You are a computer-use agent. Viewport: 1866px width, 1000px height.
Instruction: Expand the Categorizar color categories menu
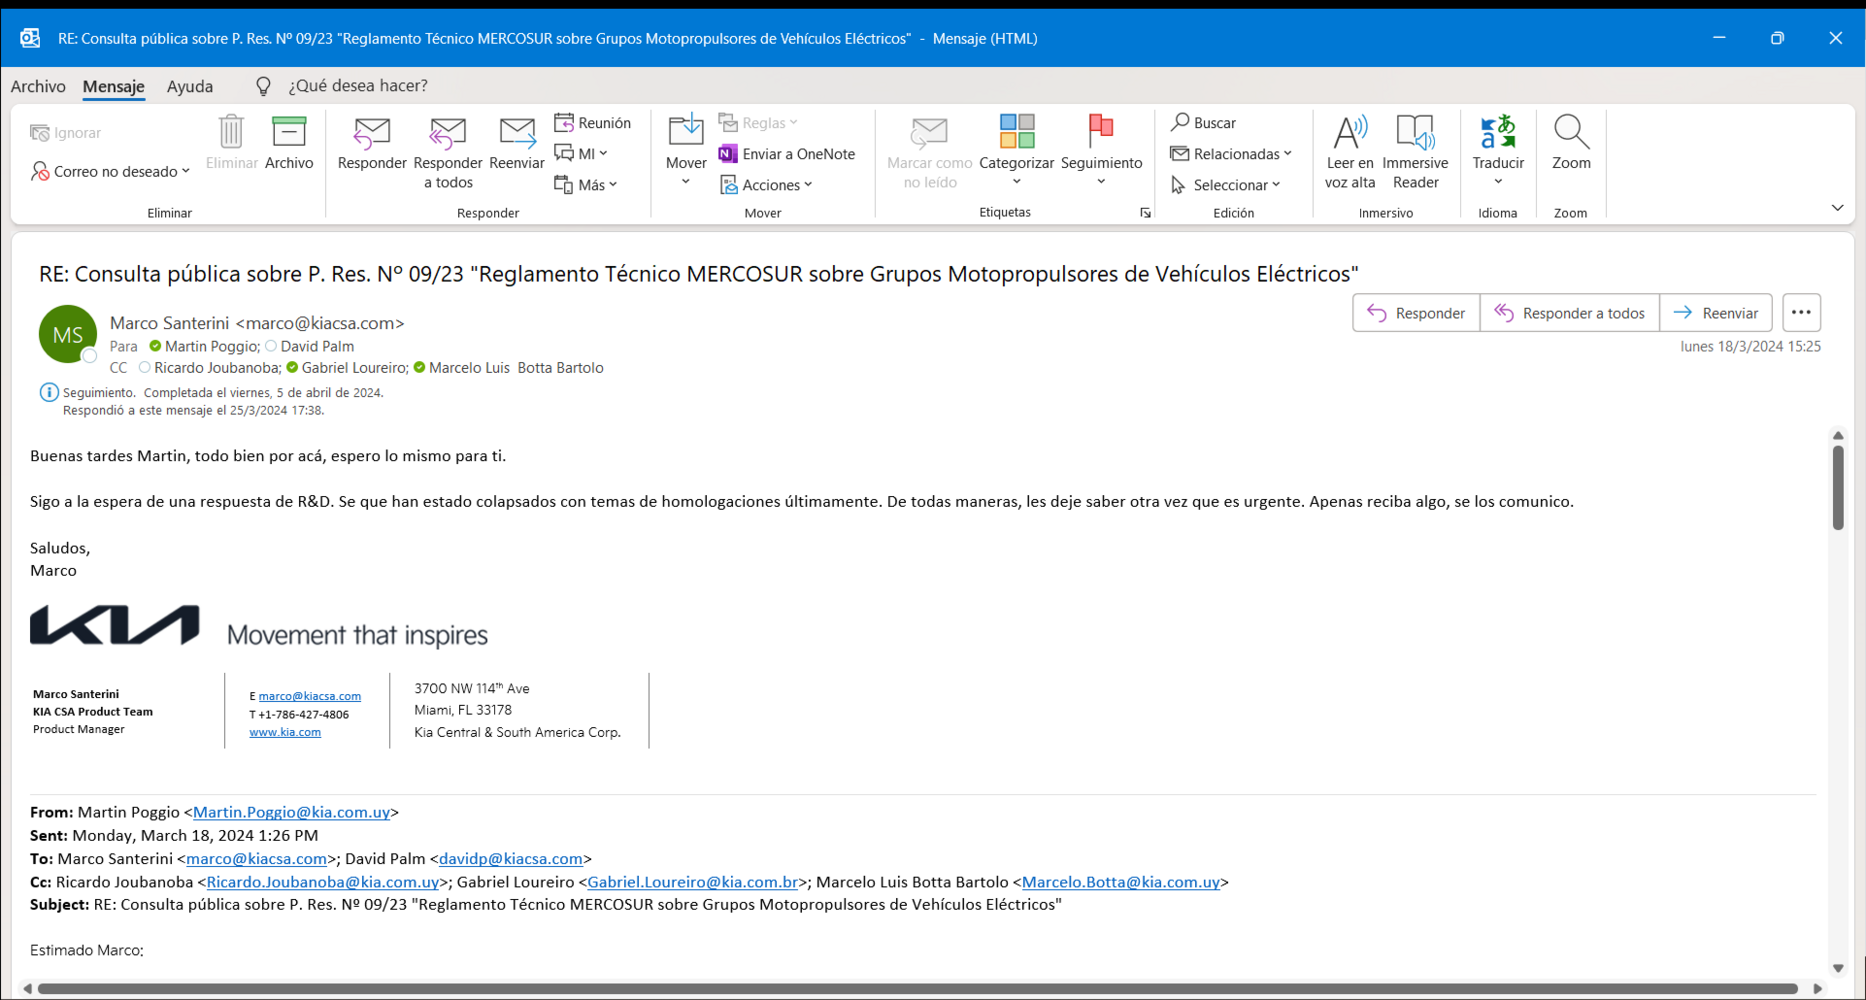click(1016, 182)
